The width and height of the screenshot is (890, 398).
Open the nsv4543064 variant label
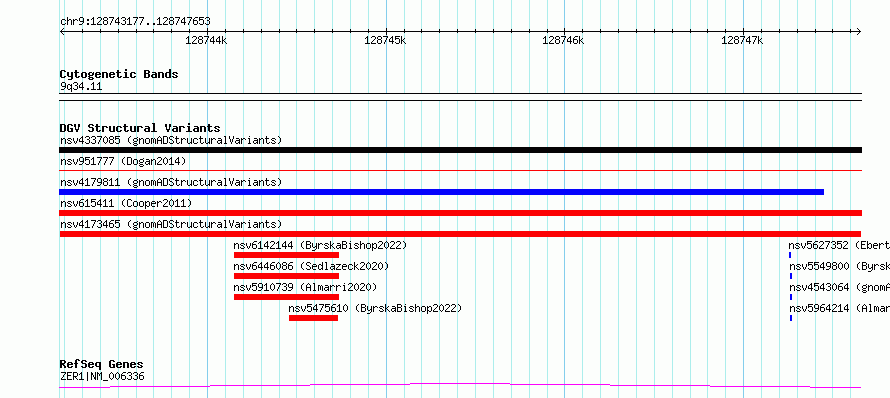pos(839,287)
